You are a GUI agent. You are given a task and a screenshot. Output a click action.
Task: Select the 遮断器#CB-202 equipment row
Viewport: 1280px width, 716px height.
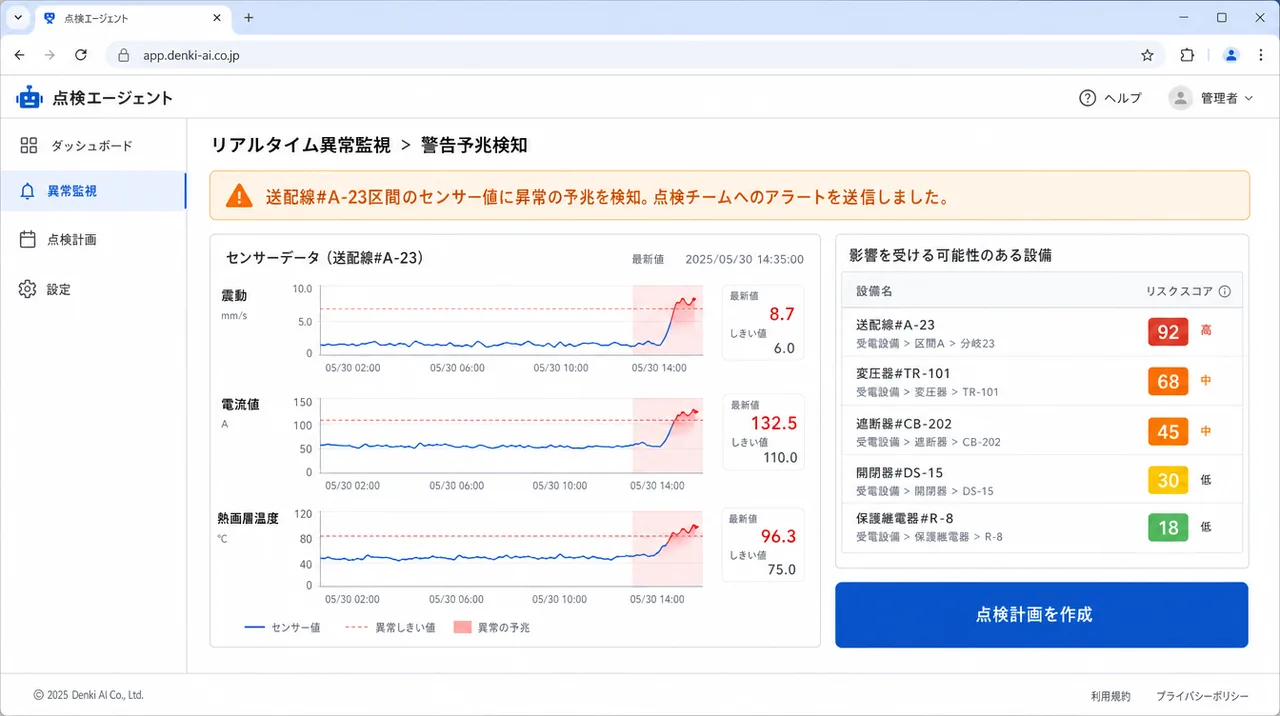click(x=1042, y=431)
